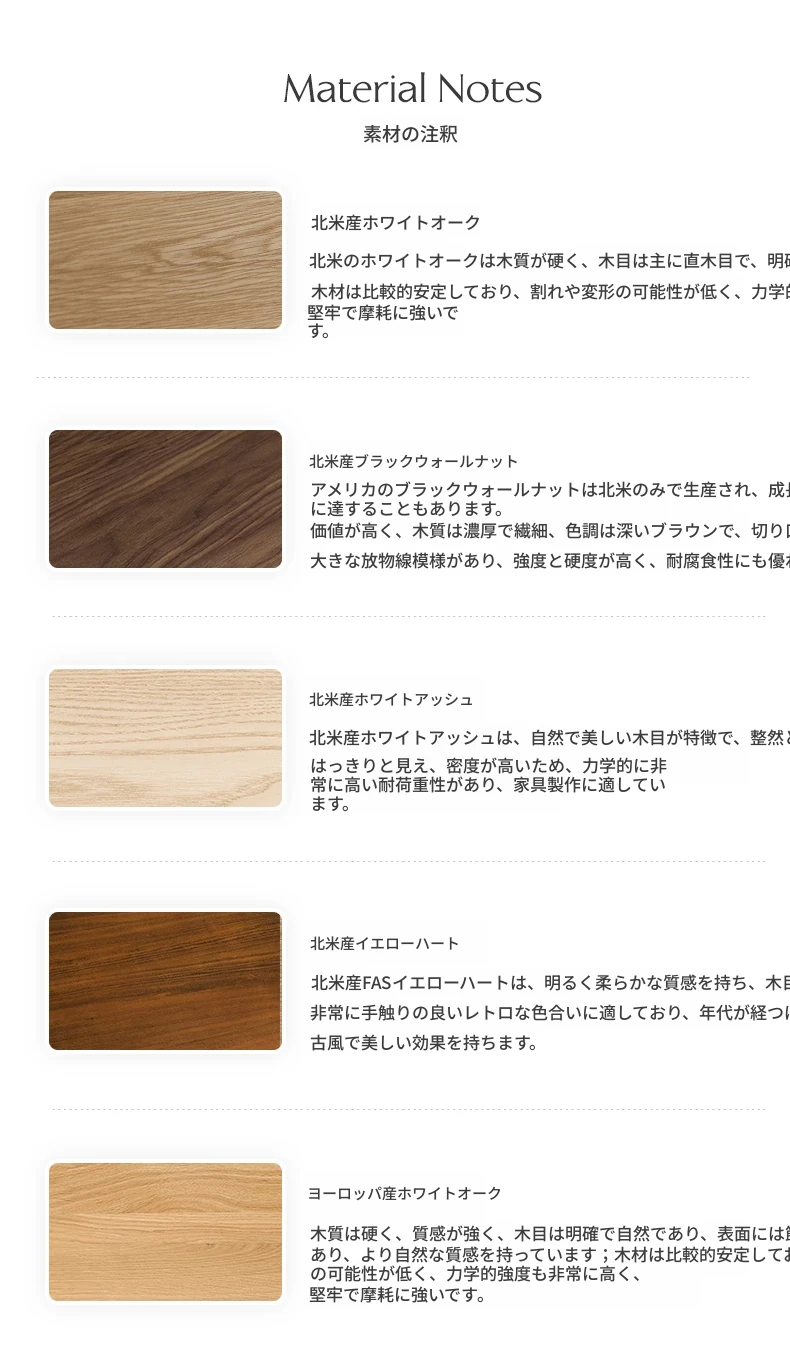Image resolution: width=790 pixels, height=1345 pixels.
Task: Click the 北米産ホワイトアッシュ title
Action: tap(391, 699)
